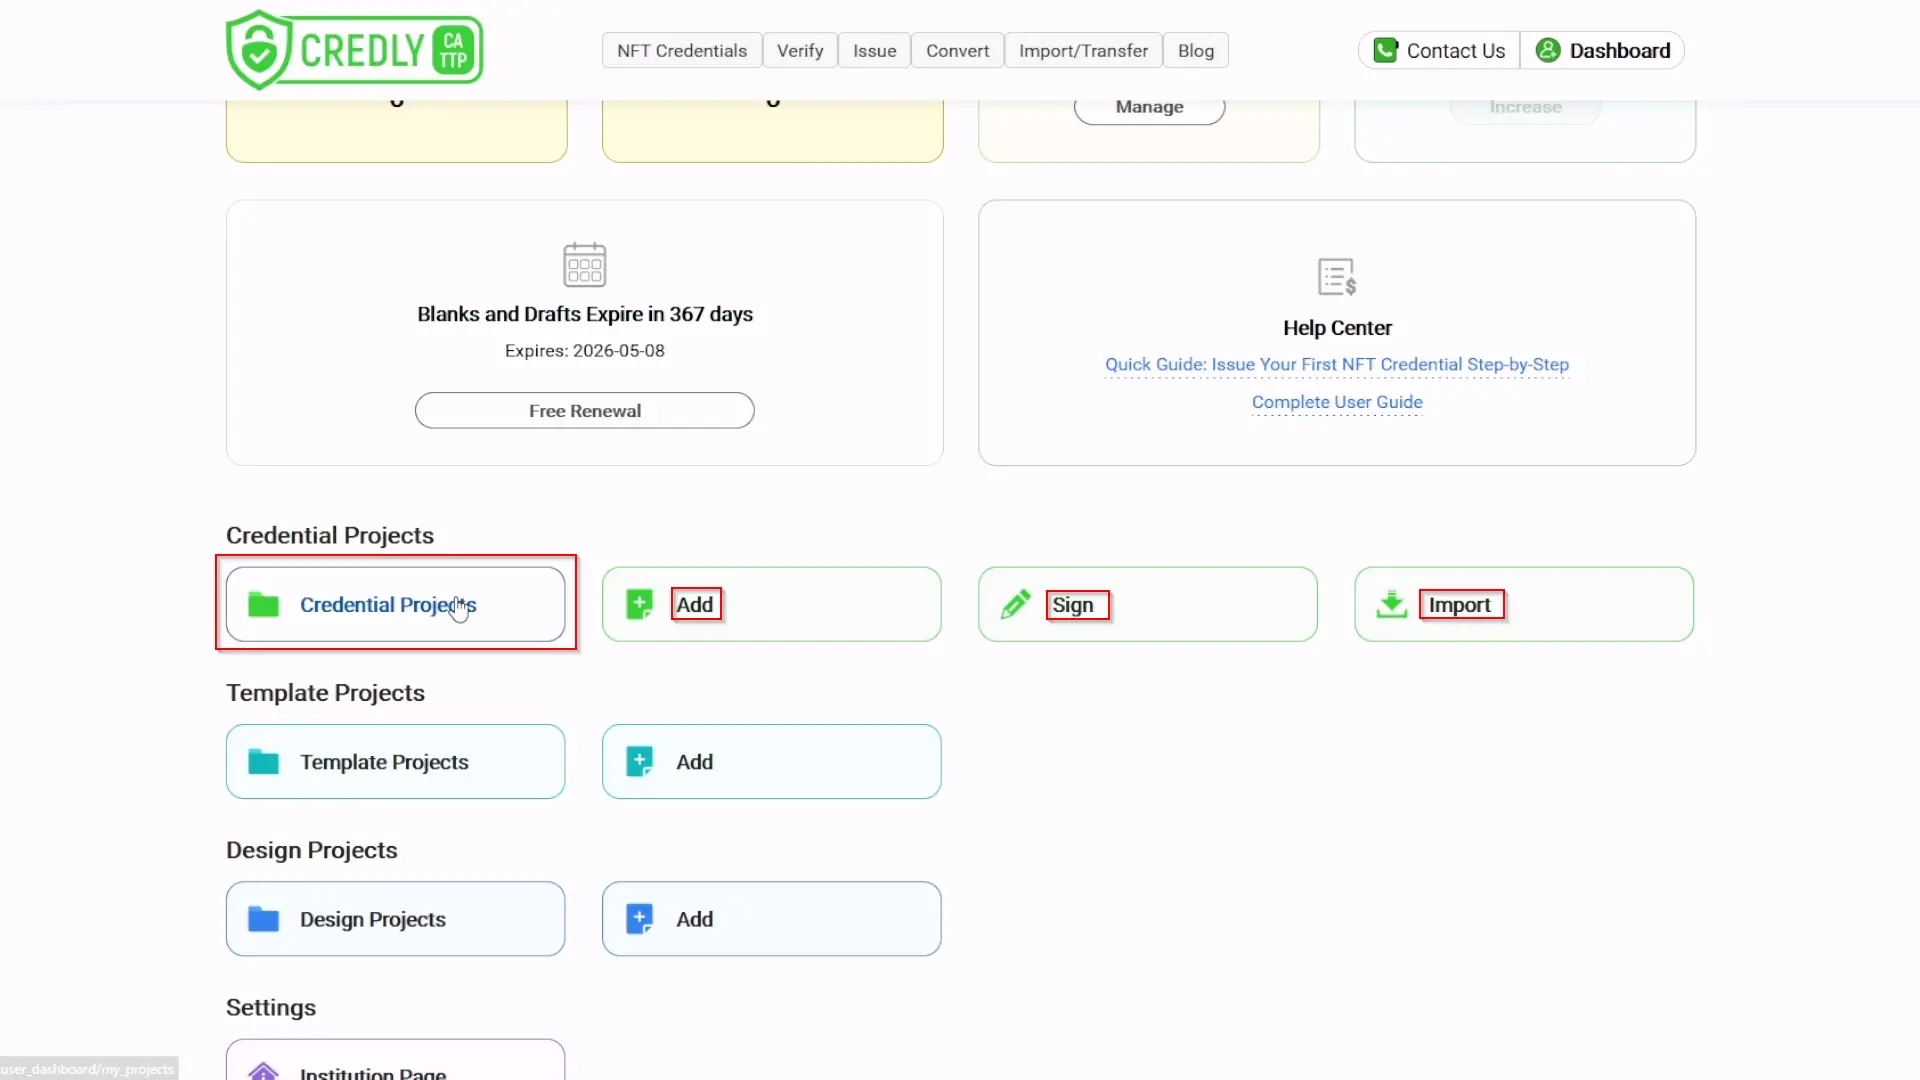Open the Design Projects card
This screenshot has width=1920, height=1080.
click(396, 918)
